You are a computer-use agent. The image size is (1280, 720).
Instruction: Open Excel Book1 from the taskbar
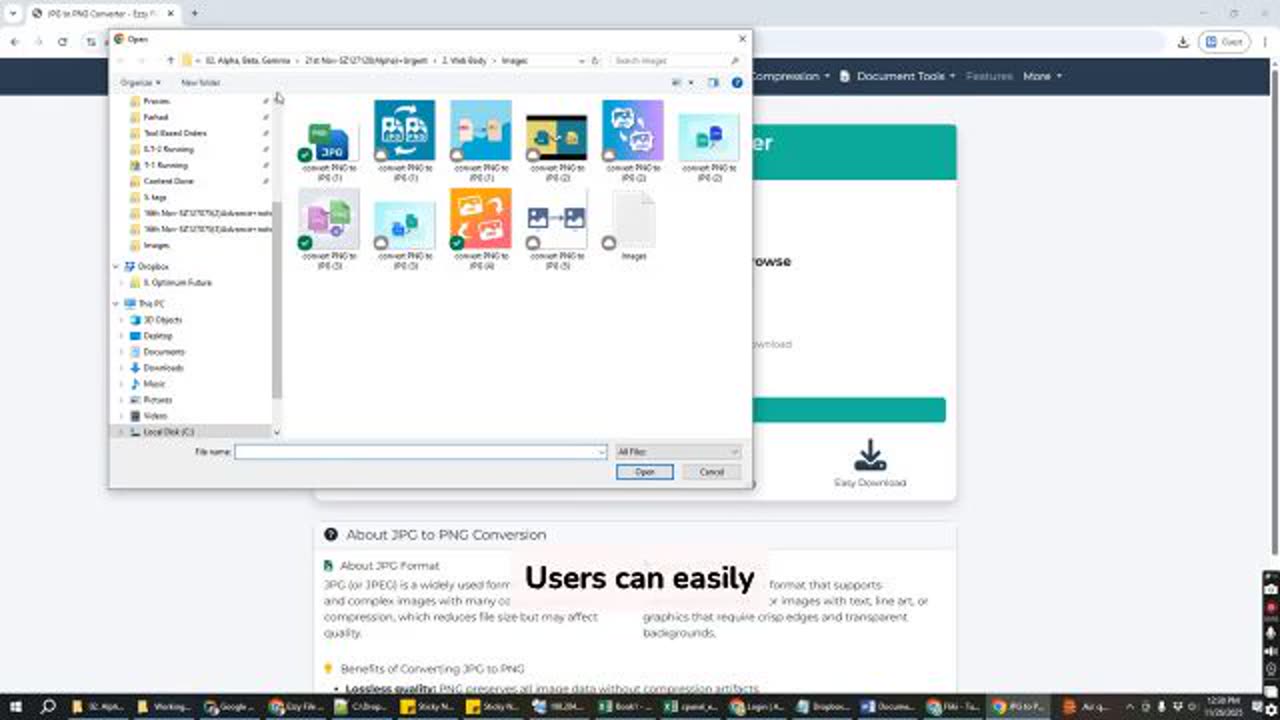pos(623,706)
